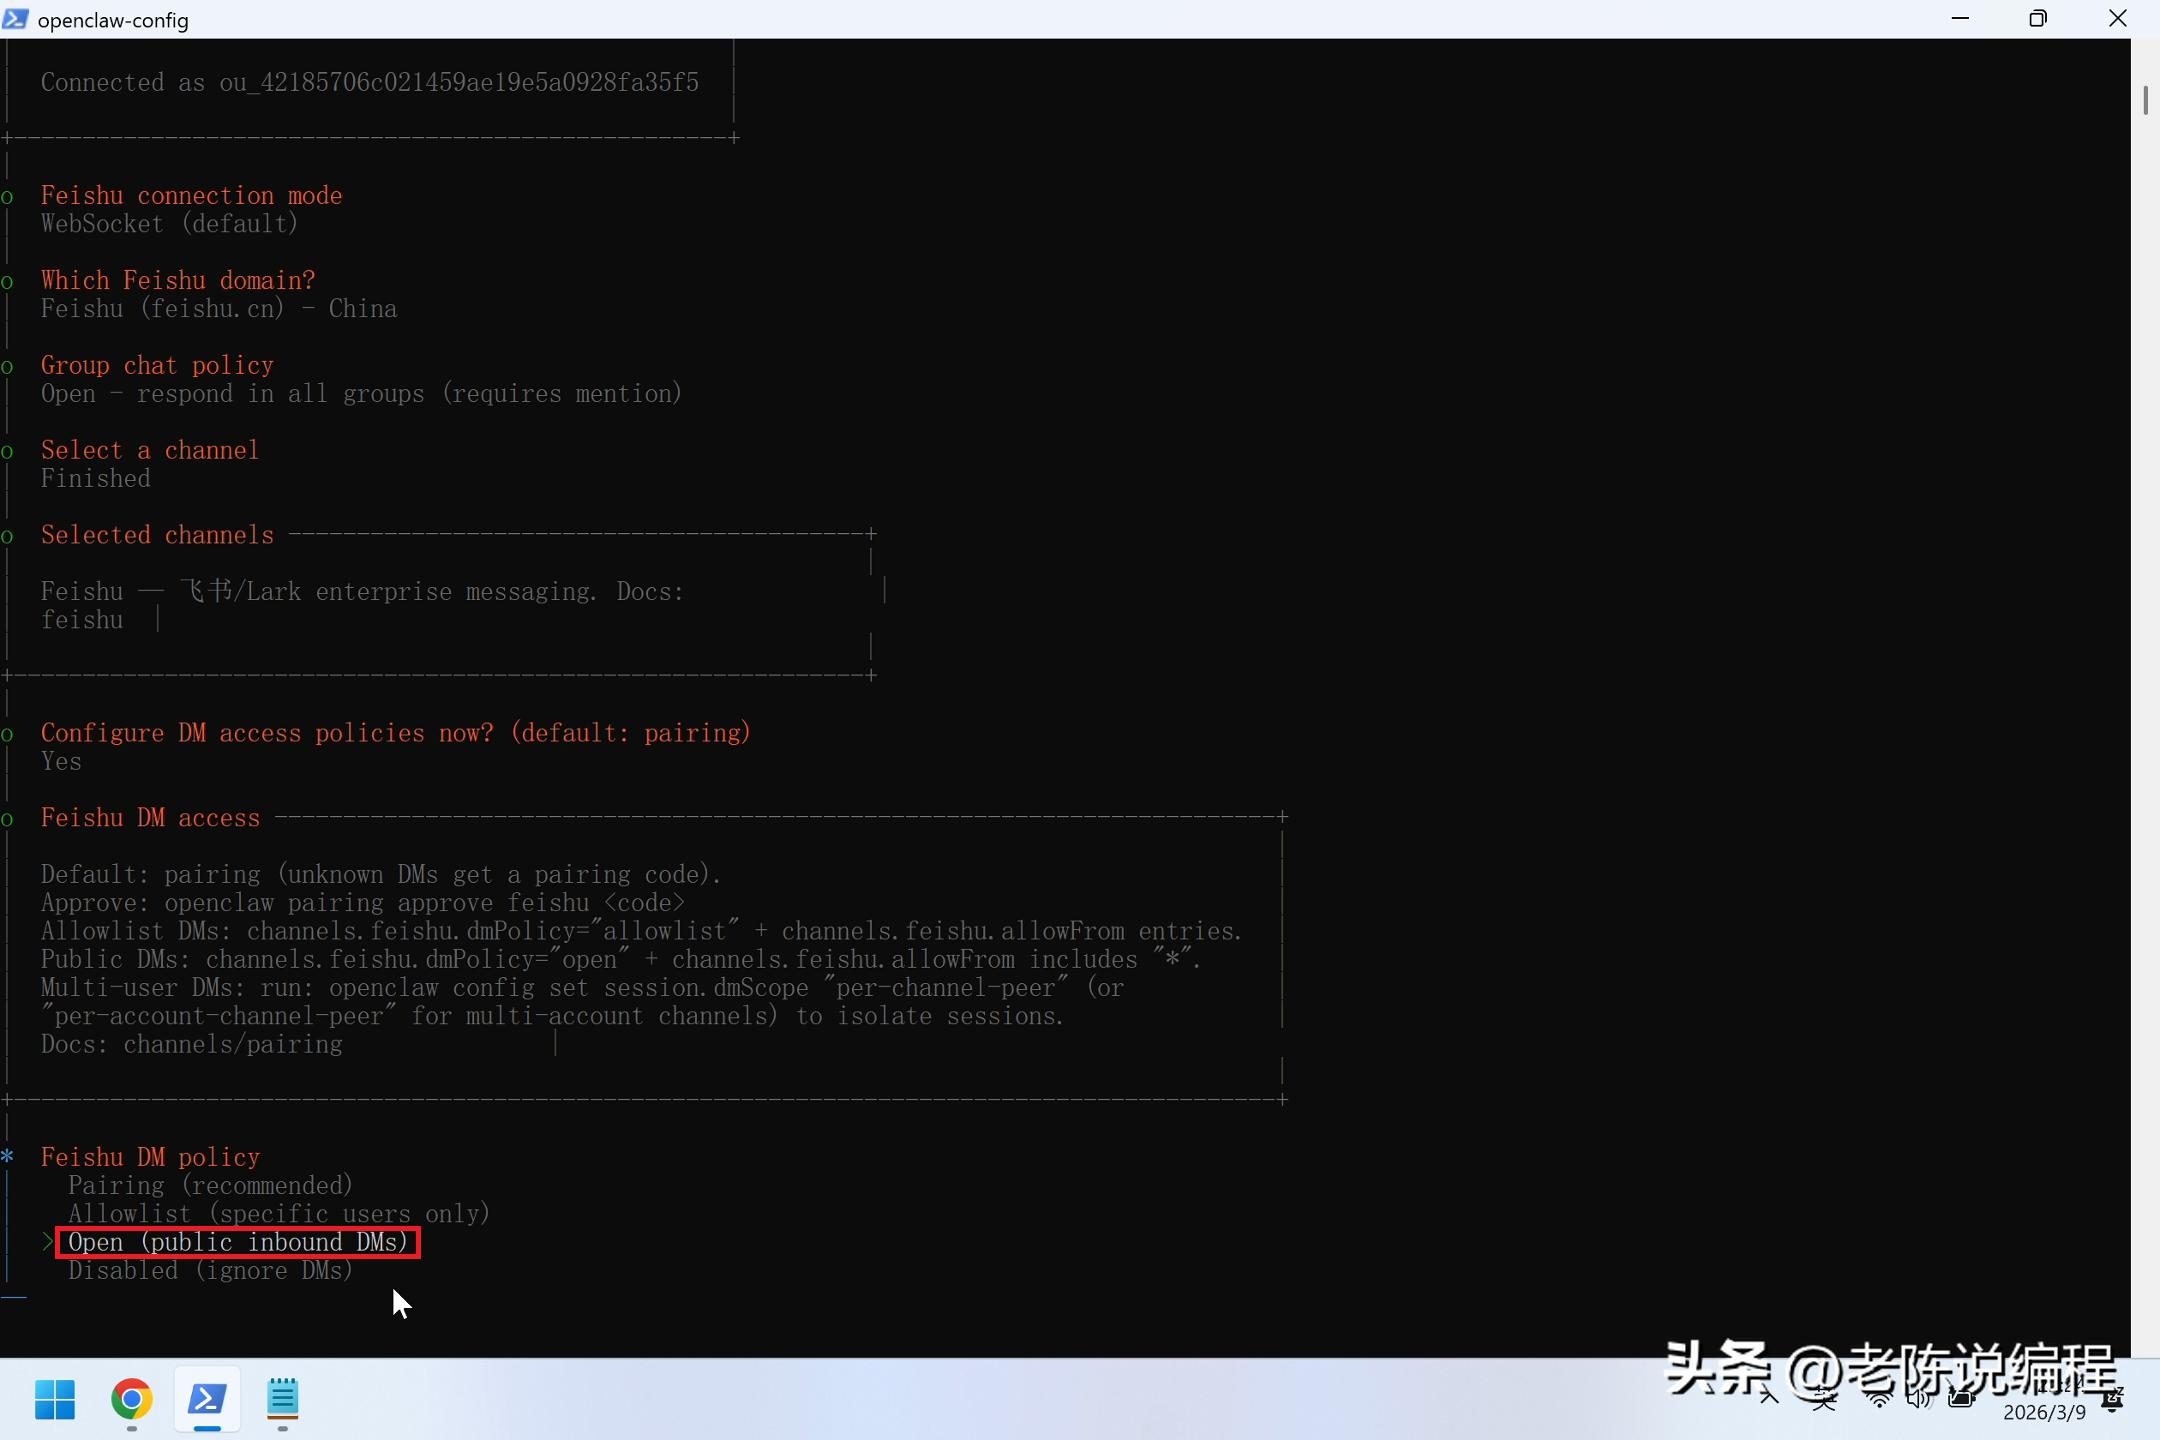Click the PowerShell icon in title bar

[x=15, y=19]
